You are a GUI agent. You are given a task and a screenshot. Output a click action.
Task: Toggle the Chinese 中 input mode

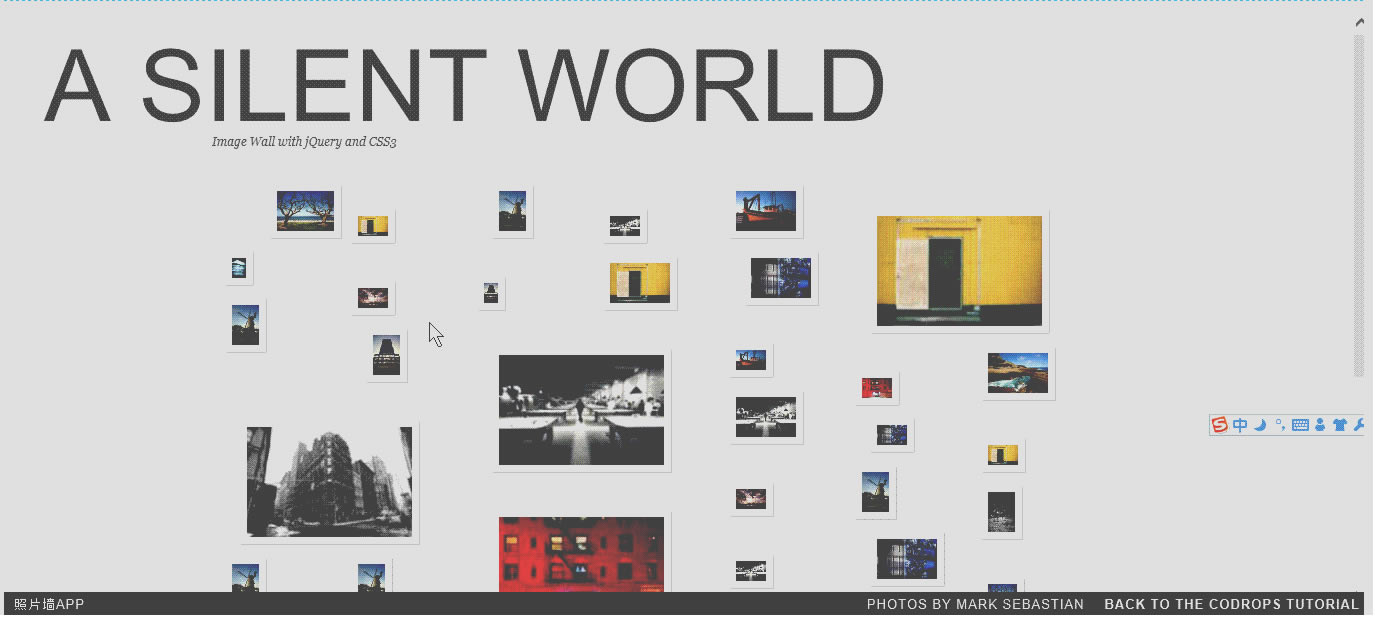1240,425
